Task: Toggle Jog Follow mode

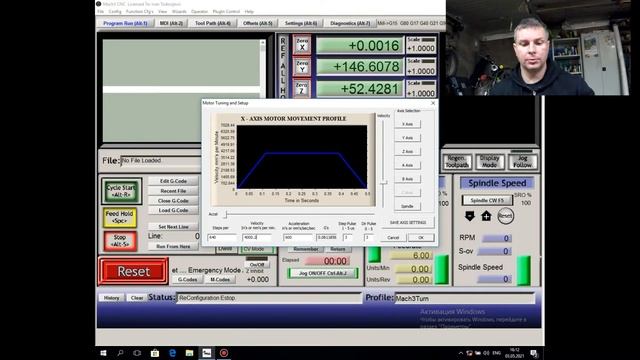Action: coord(522,161)
